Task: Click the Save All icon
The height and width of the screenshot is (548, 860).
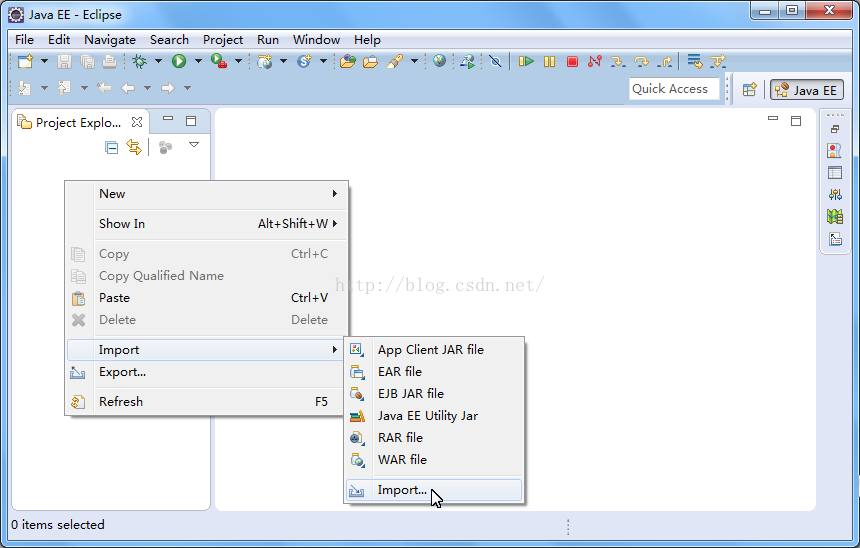Action: pos(87,61)
